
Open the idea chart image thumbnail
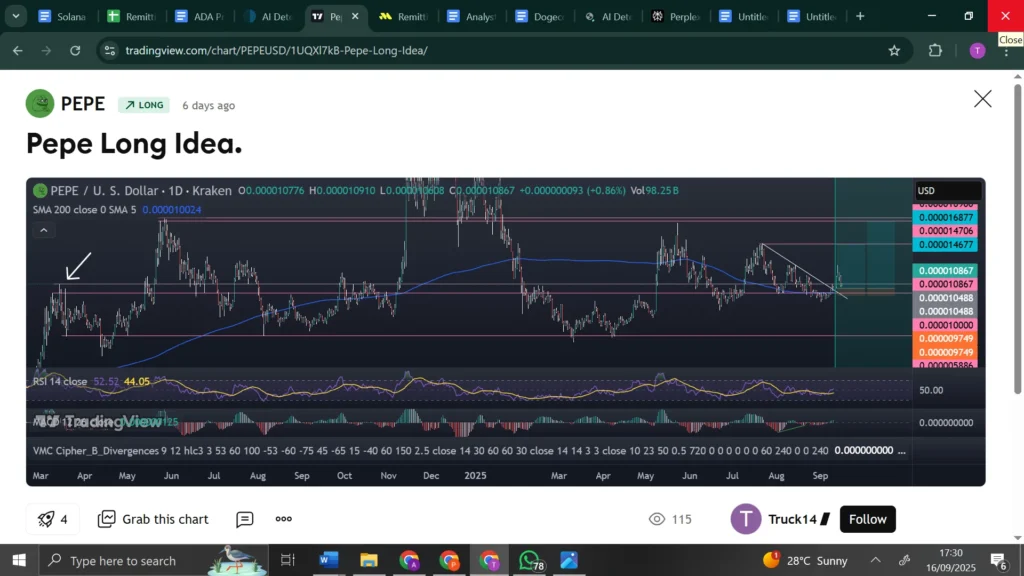(505, 332)
